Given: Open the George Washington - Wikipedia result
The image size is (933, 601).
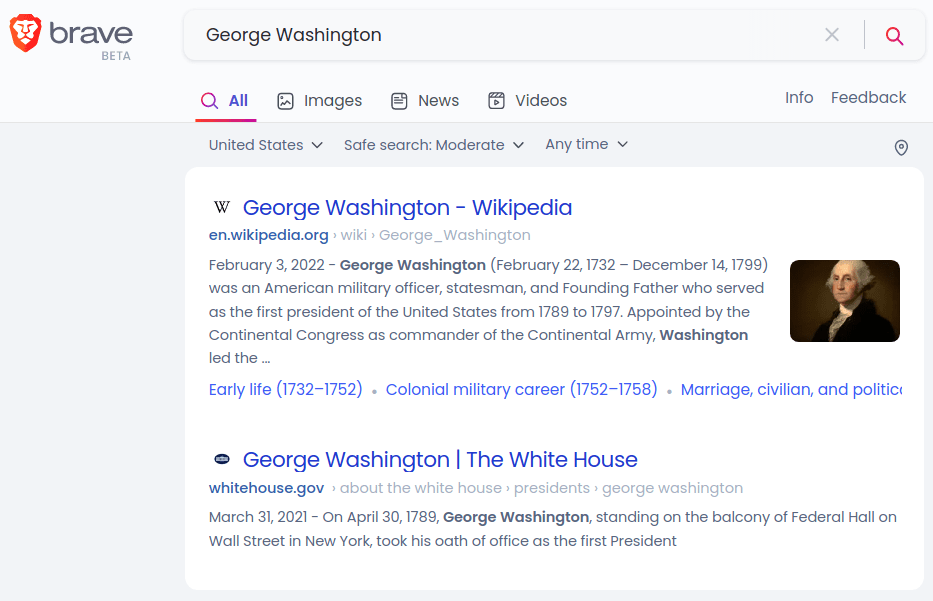Looking at the screenshot, I should pos(407,208).
